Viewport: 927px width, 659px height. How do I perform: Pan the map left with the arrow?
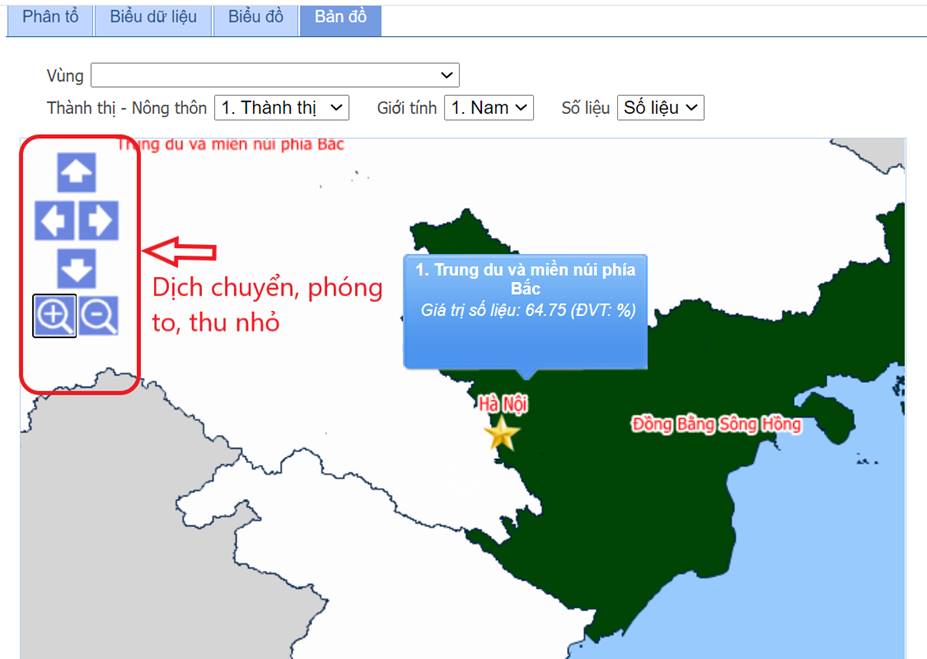55,221
